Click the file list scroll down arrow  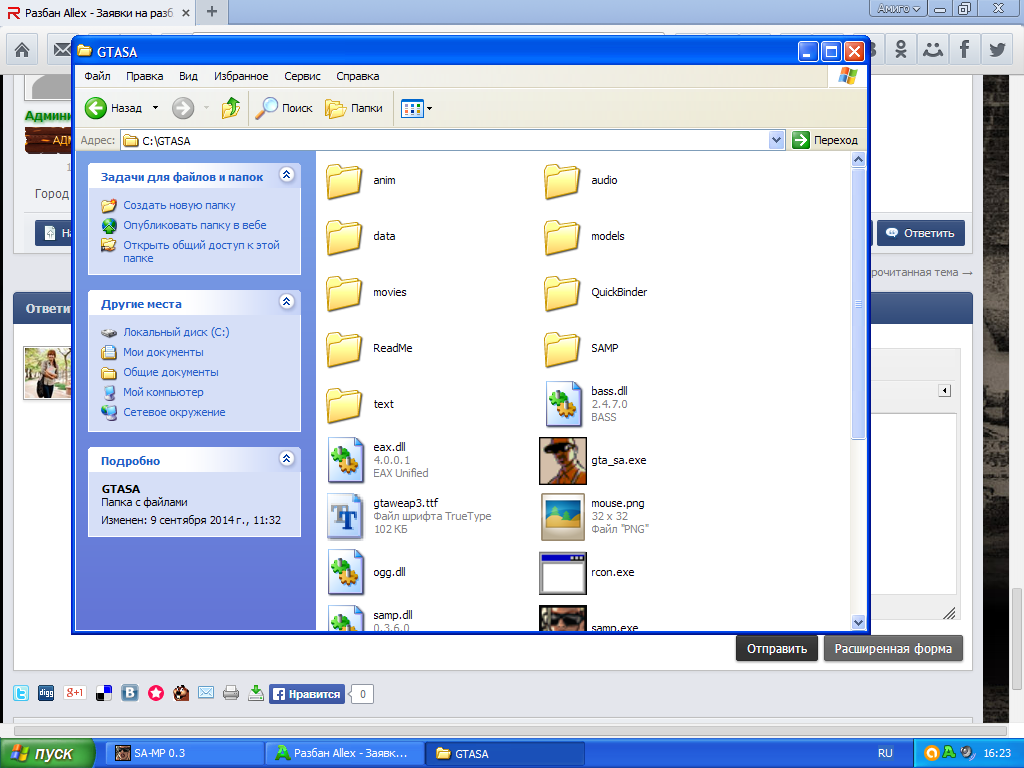pyautogui.click(x=859, y=622)
